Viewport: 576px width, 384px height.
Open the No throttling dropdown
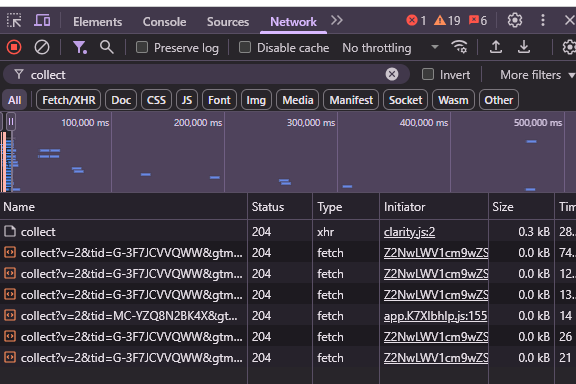[390, 48]
